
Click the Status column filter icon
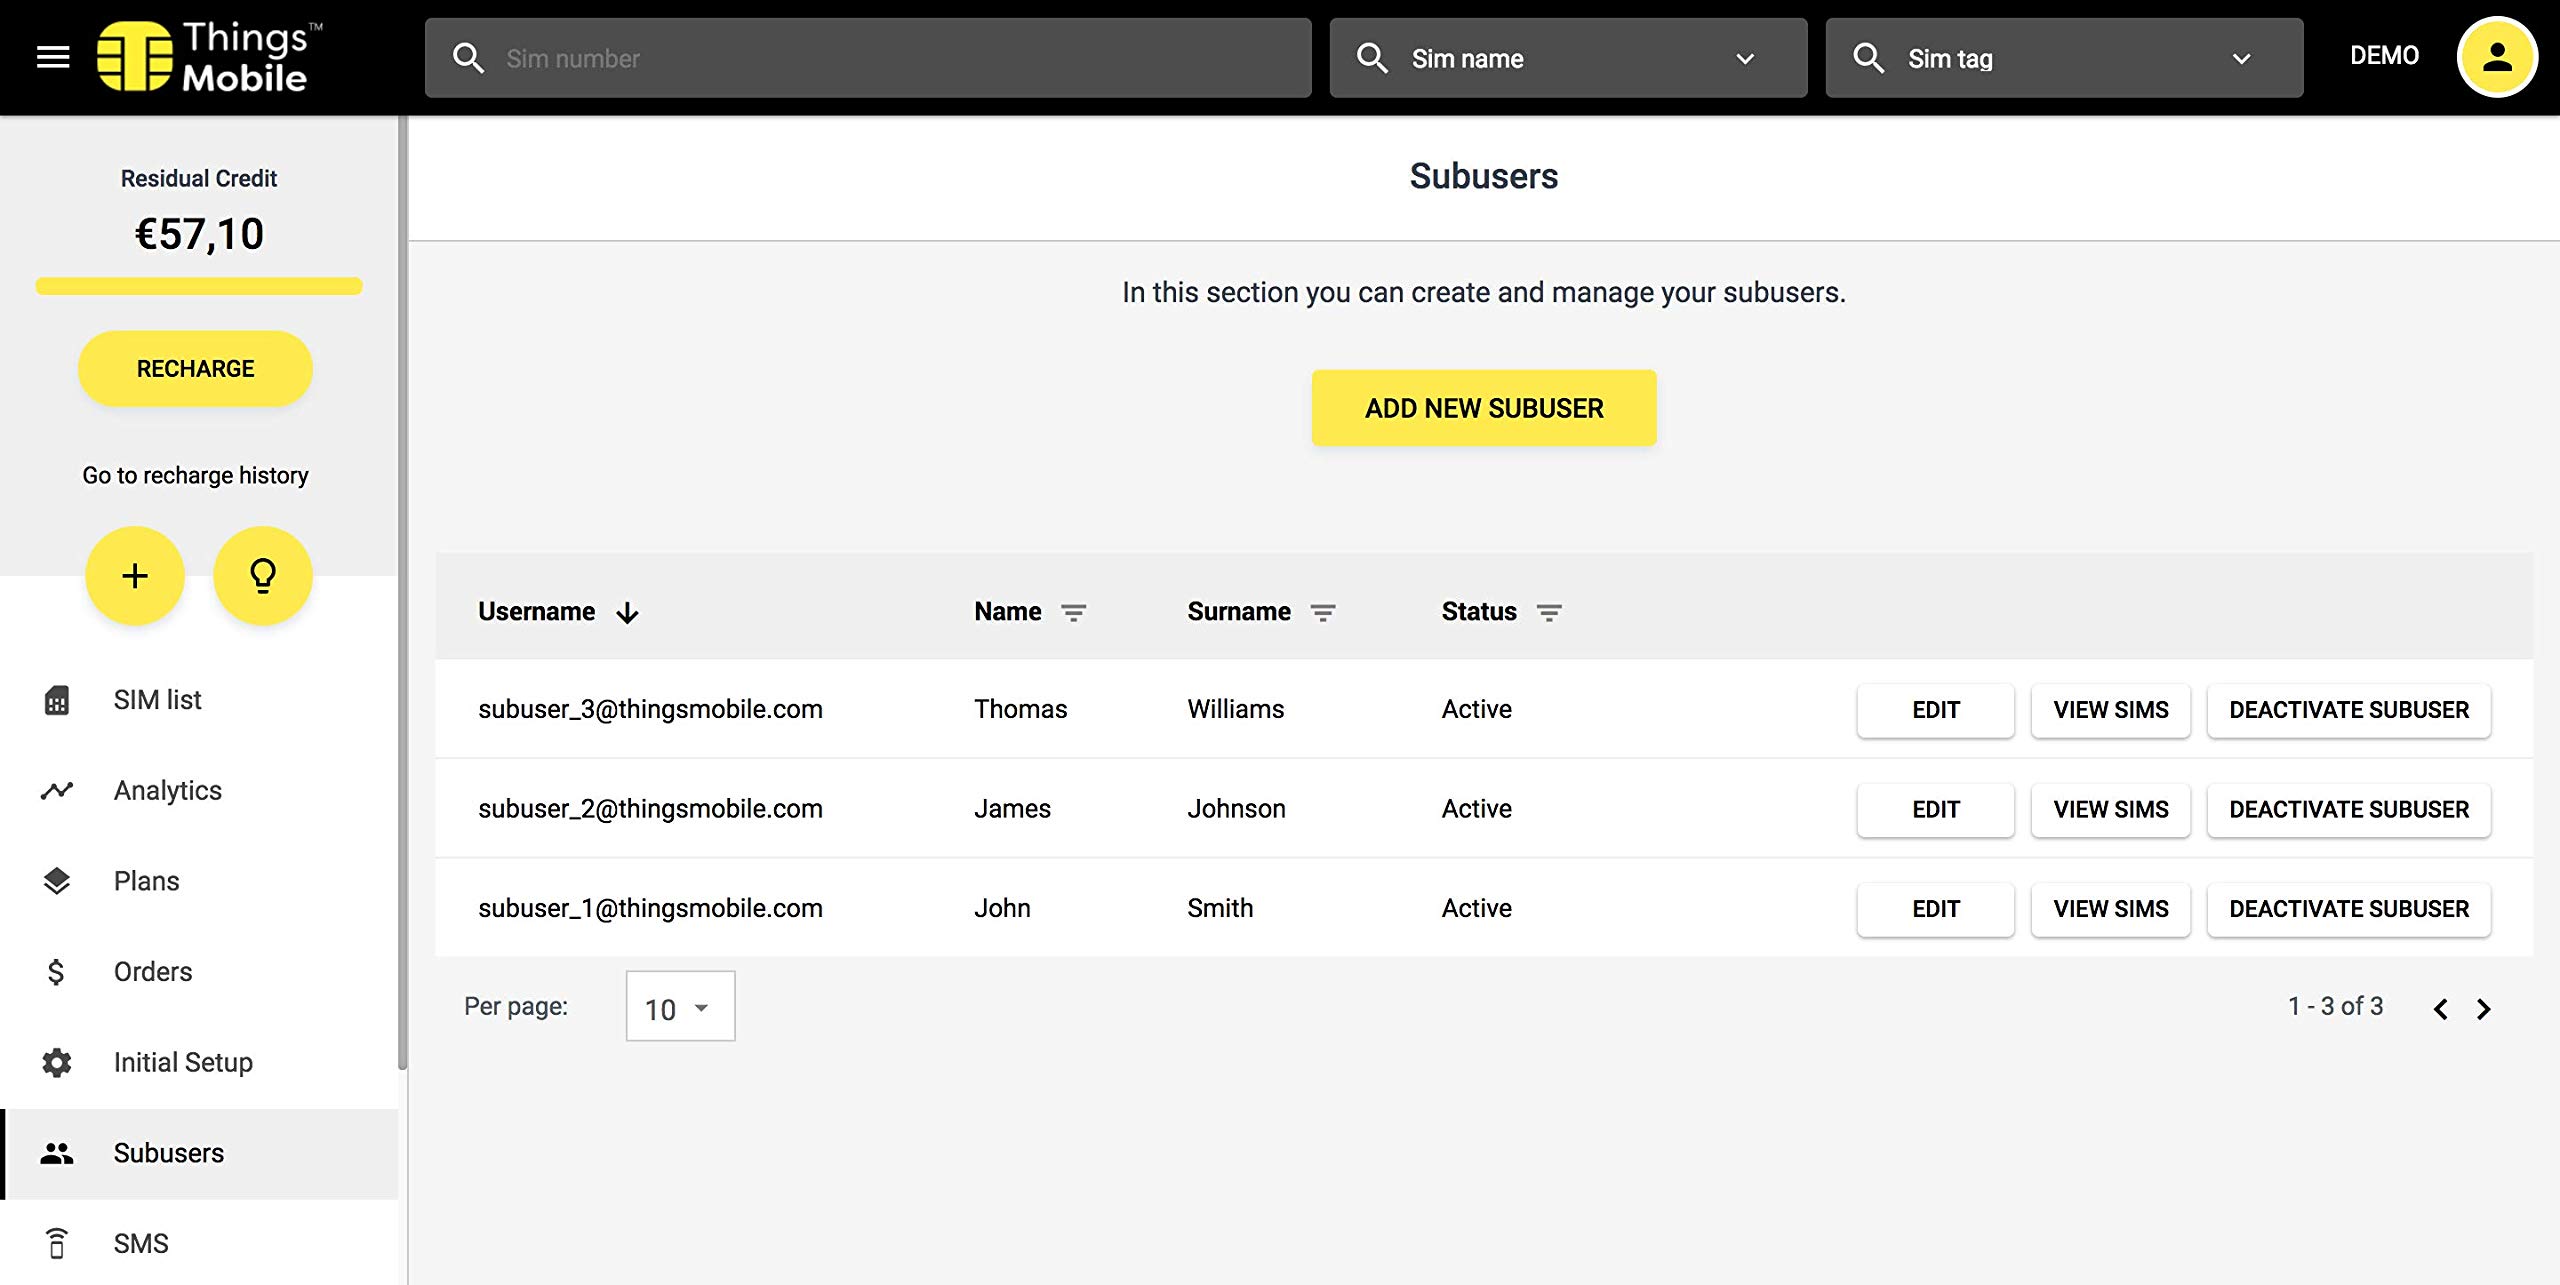(1548, 612)
